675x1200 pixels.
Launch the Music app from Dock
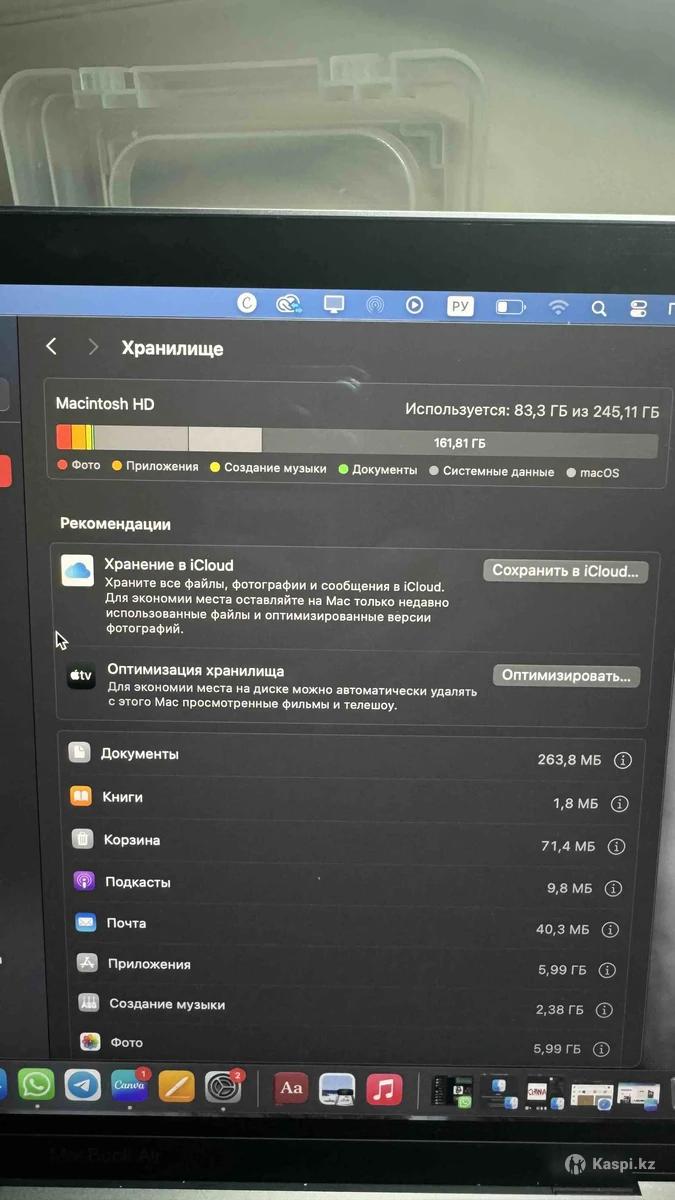click(383, 1089)
